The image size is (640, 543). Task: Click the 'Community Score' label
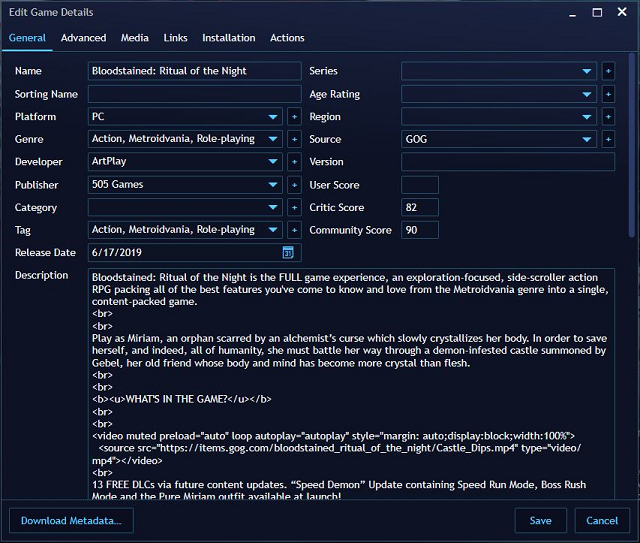coord(350,230)
